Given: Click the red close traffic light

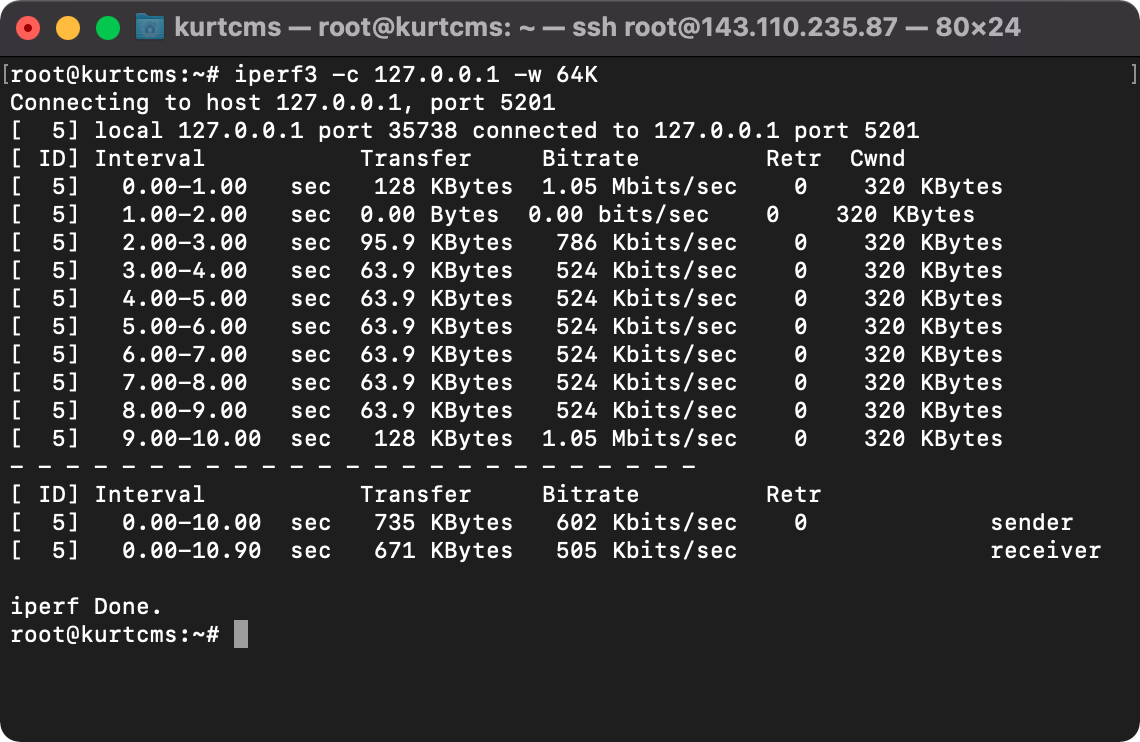Looking at the screenshot, I should click(x=28, y=27).
